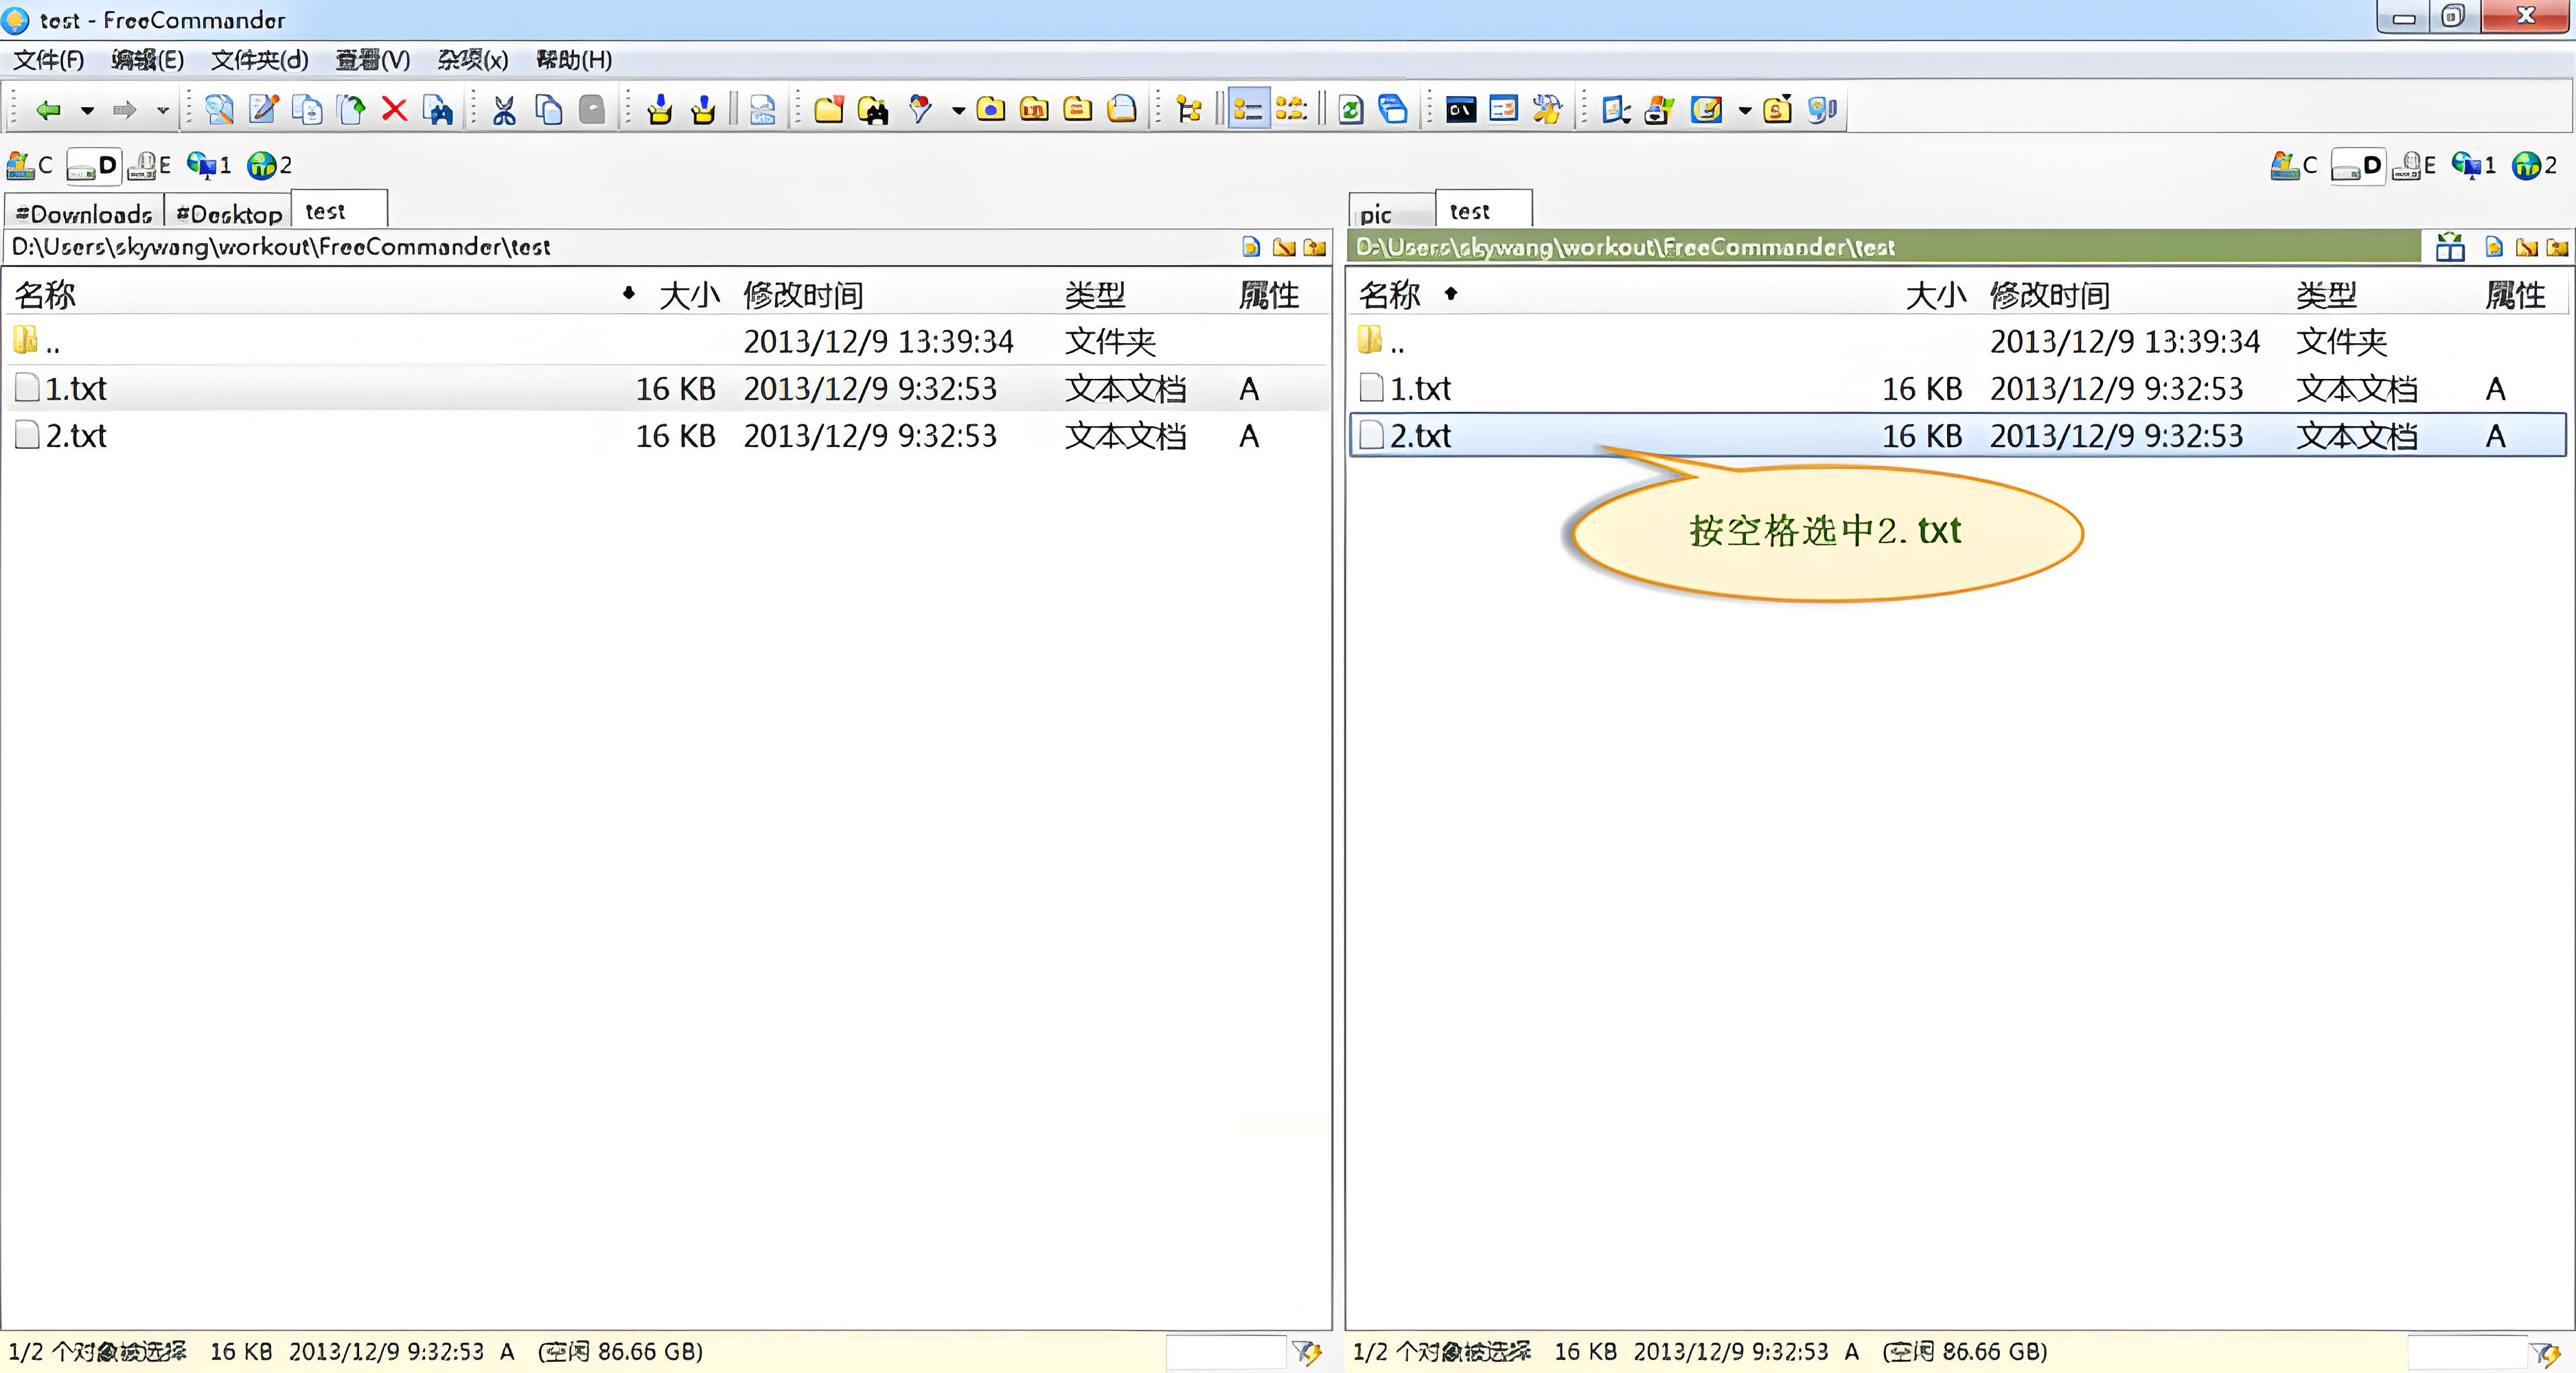This screenshot has width=2576, height=1373.
Task: Click the green back arrow
Action: pos(48,109)
